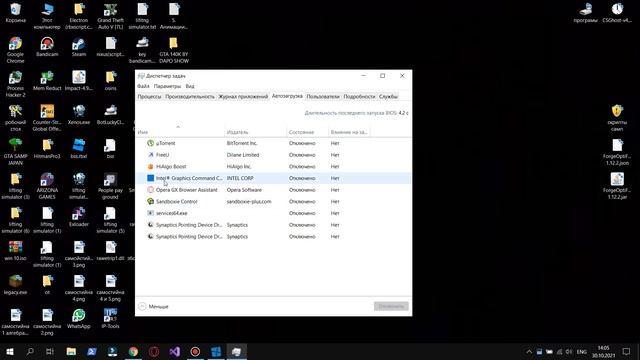
Task: Select the Steam desktop shortcut
Action: [x=79, y=47]
